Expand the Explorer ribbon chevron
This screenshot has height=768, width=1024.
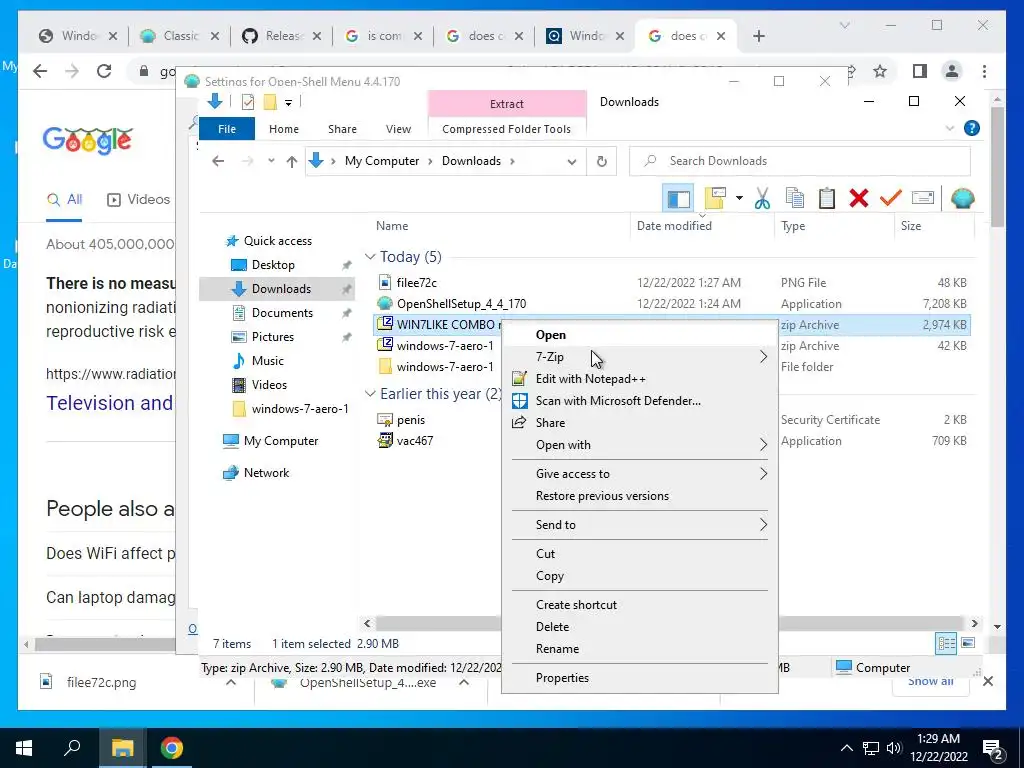coord(950,129)
